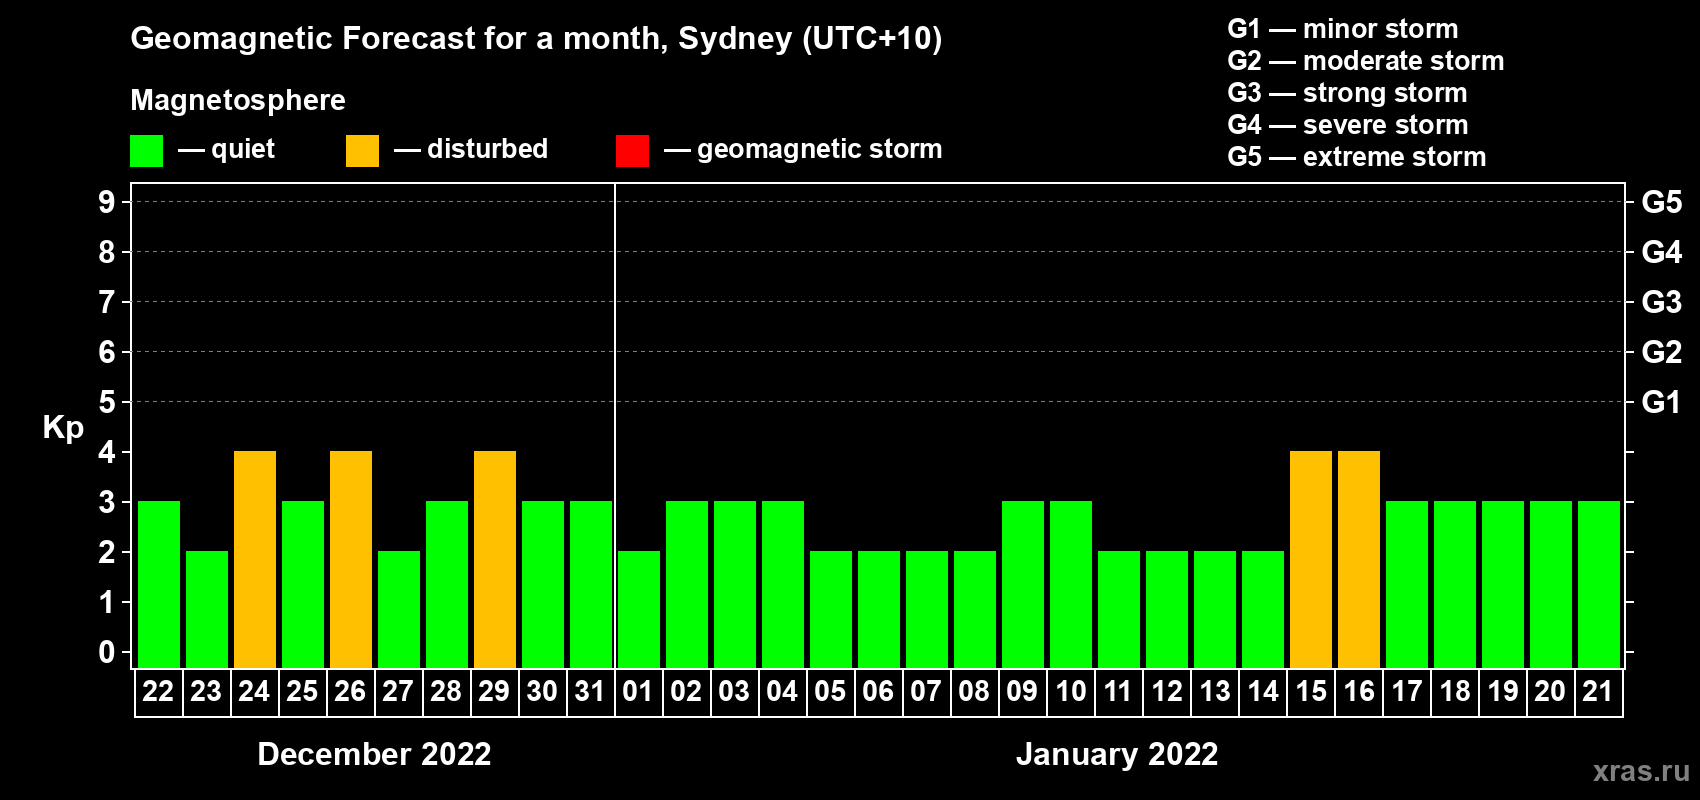Click the Kp axis label
The image size is (1700, 800).
click(x=63, y=428)
